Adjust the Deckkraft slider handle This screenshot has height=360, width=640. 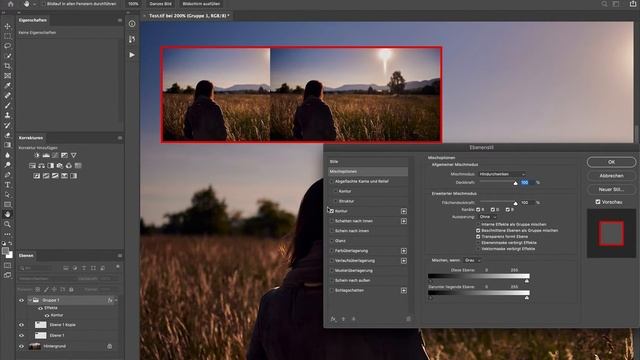click(516, 183)
